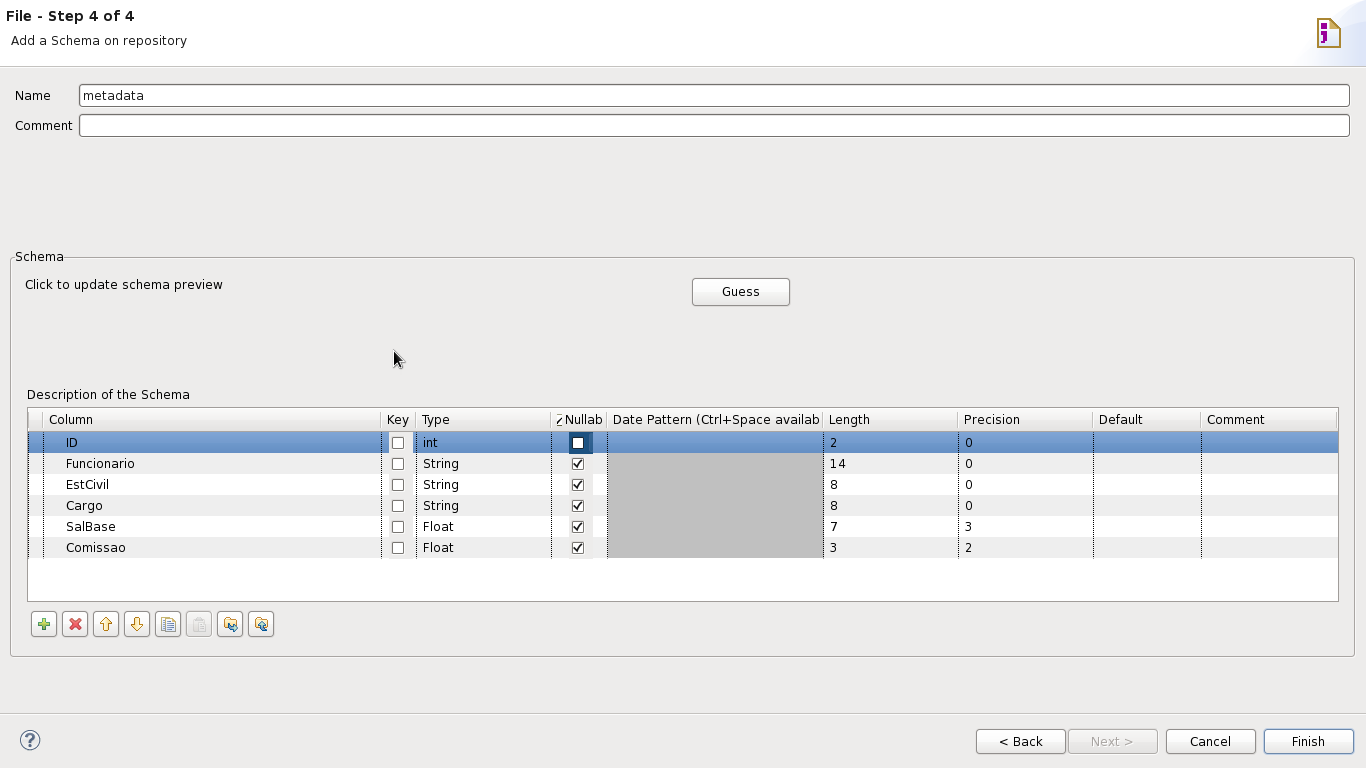Viewport: 1366px width, 768px height.
Task: Go to previous step with Back
Action: click(x=1020, y=741)
